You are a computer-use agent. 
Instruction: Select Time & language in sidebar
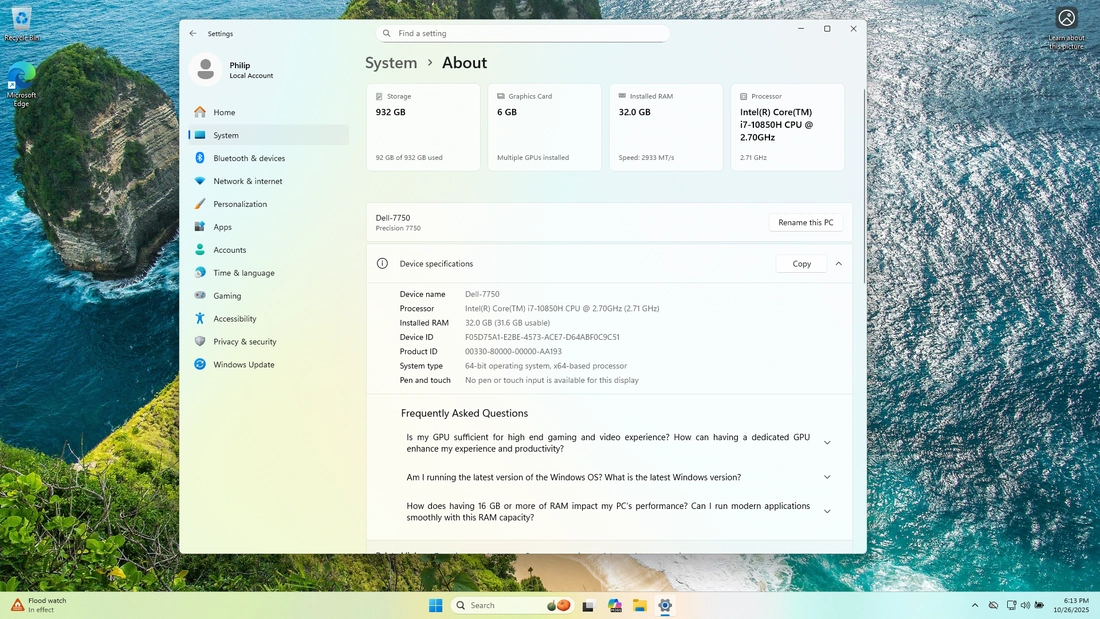(243, 273)
